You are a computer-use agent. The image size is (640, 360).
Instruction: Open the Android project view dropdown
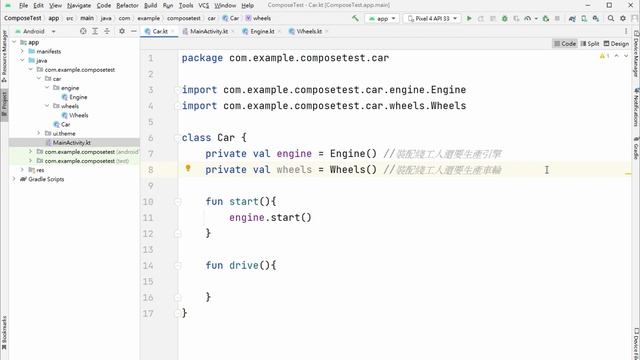click(35, 31)
